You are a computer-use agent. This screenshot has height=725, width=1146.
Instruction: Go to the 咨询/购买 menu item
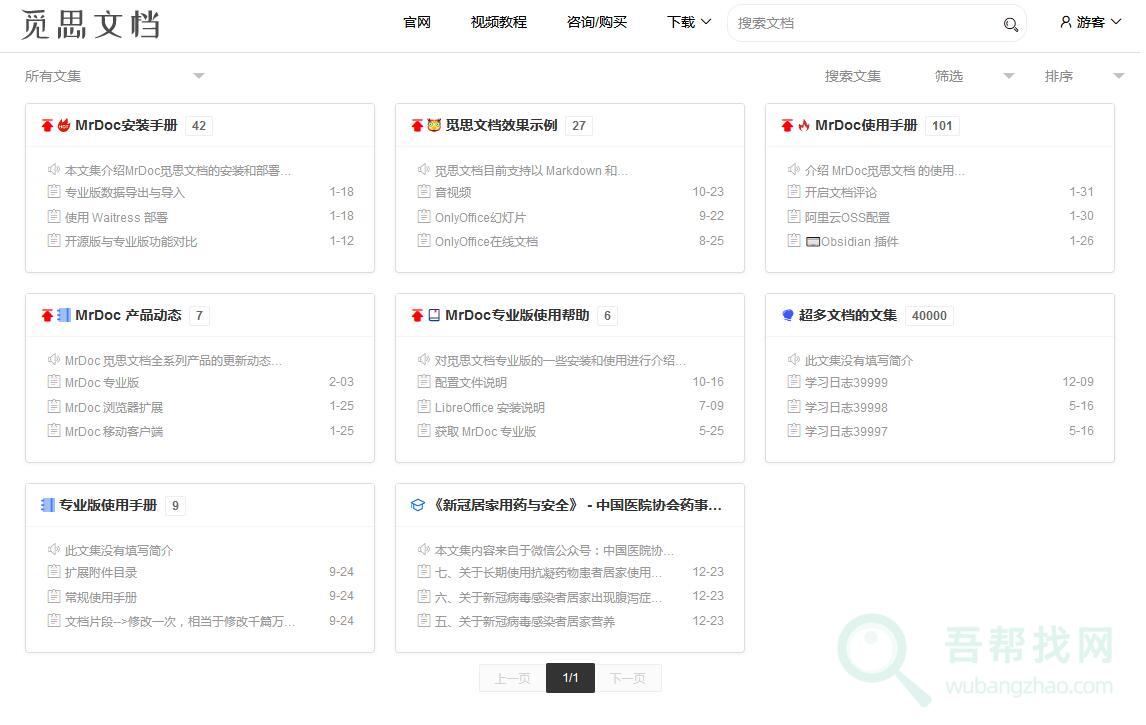coord(597,22)
